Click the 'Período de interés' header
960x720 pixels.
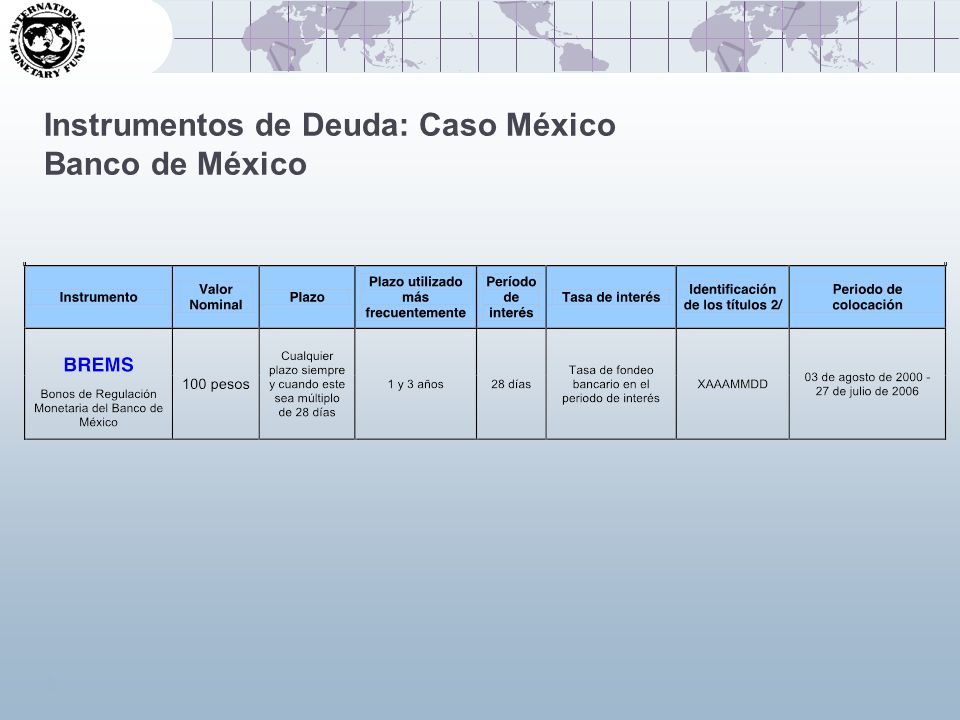(x=511, y=297)
